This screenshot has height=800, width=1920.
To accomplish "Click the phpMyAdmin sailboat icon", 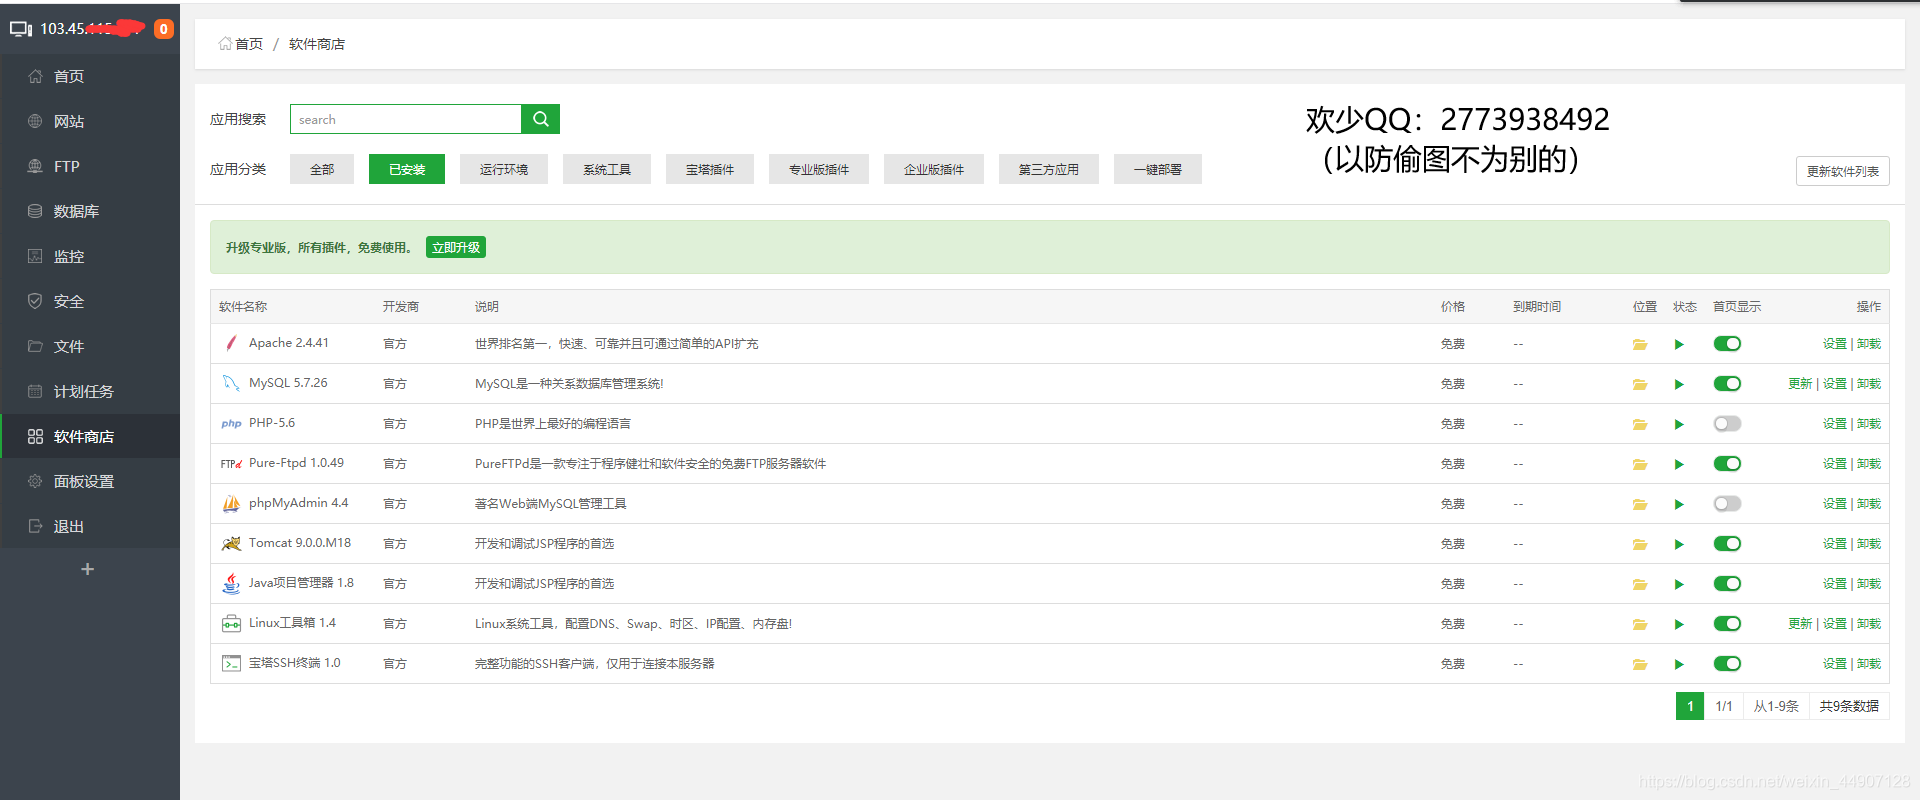I will tap(231, 503).
